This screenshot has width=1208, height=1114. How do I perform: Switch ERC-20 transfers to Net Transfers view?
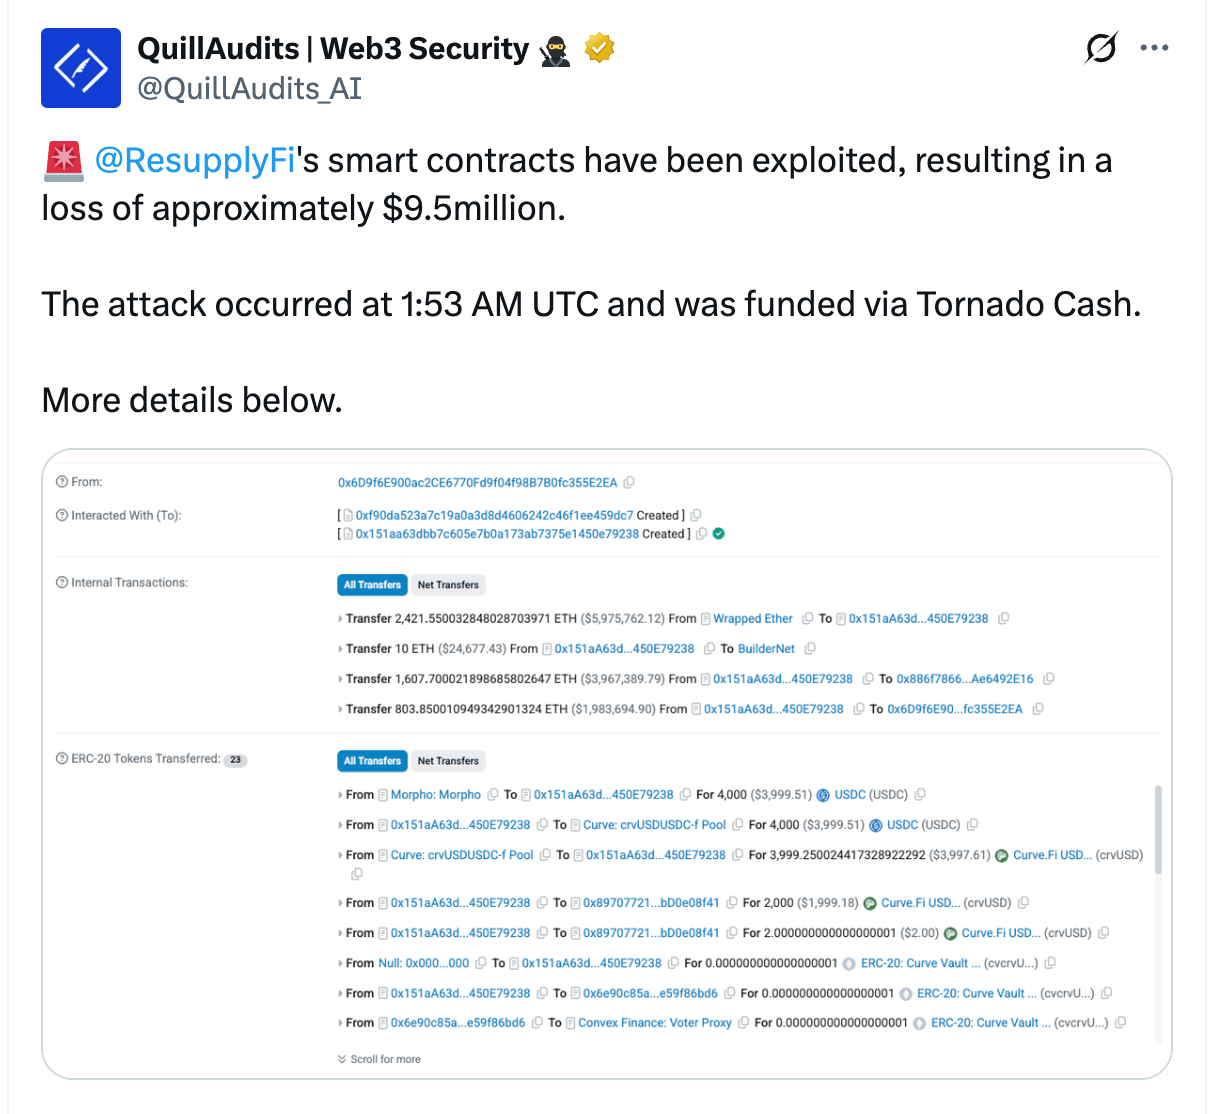(448, 760)
